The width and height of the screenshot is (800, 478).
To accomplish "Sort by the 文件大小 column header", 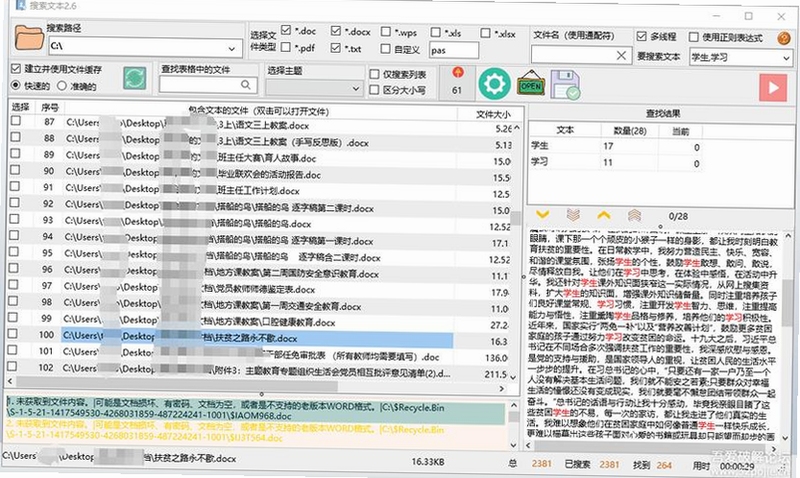I will (491, 114).
